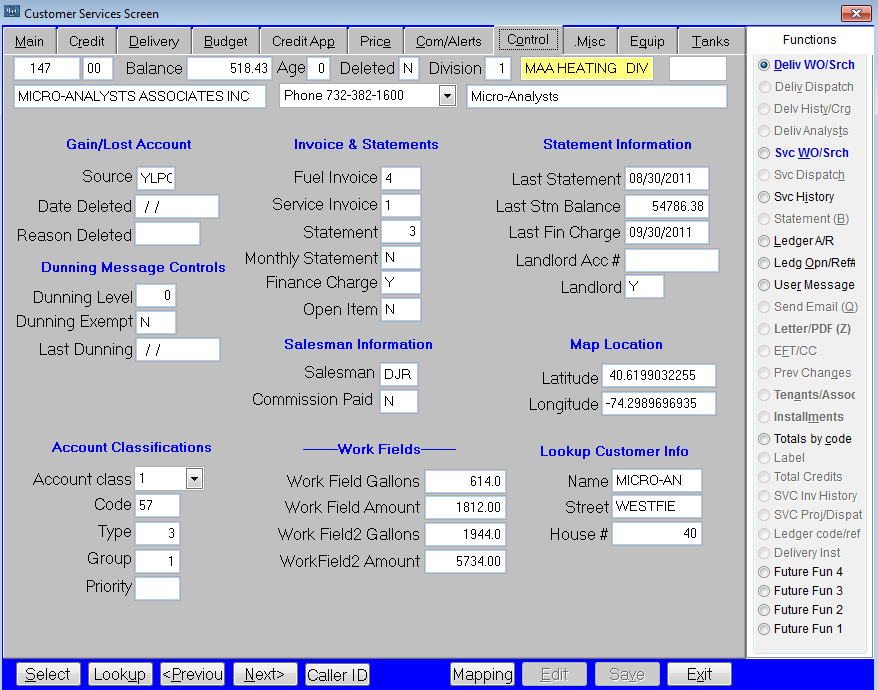This screenshot has width=878, height=690.
Task: Exit the Customer Services Screen
Action: coord(699,674)
